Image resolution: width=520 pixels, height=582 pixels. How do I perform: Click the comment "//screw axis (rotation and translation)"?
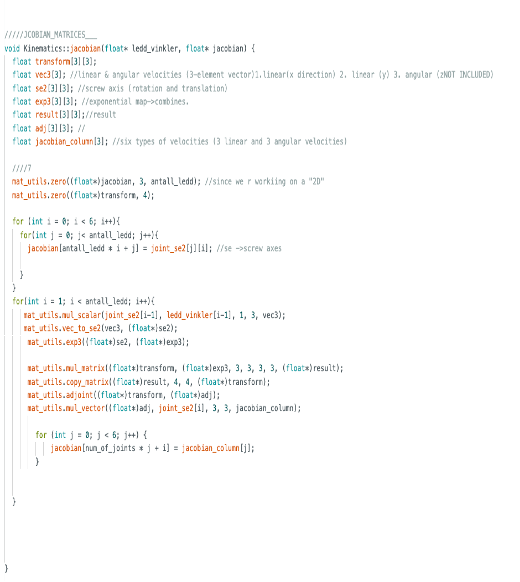click(153, 88)
